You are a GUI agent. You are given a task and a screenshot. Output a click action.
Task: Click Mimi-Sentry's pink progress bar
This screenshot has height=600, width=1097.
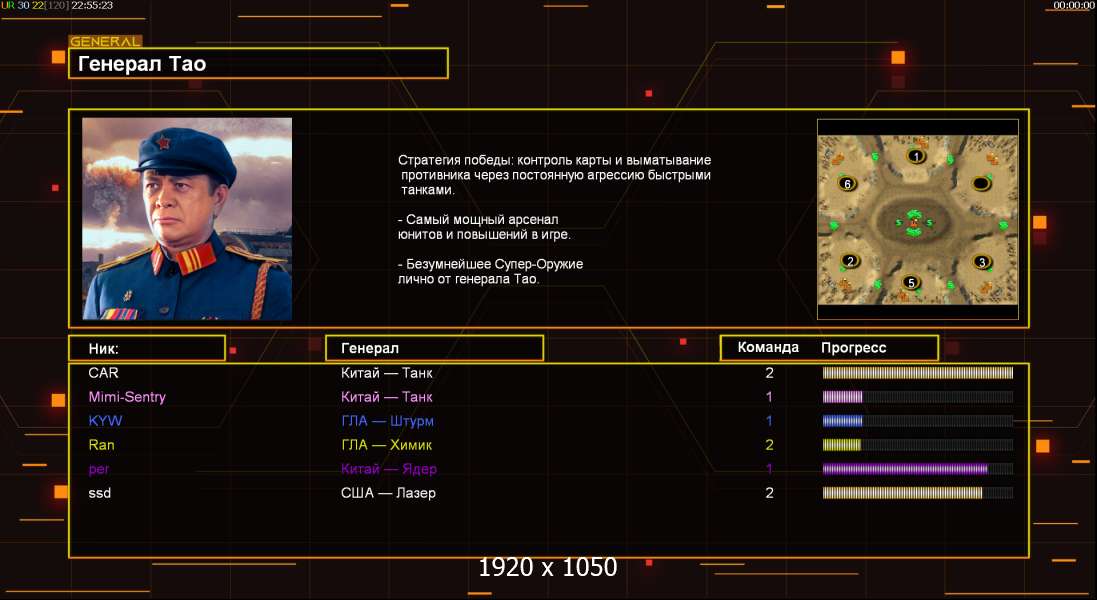pos(918,397)
